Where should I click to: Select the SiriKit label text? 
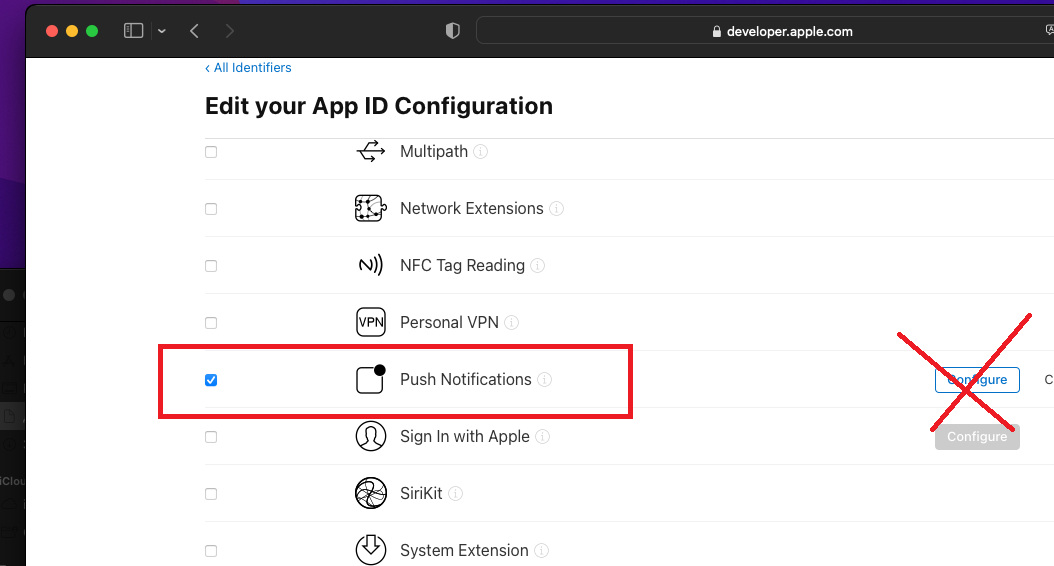[421, 493]
